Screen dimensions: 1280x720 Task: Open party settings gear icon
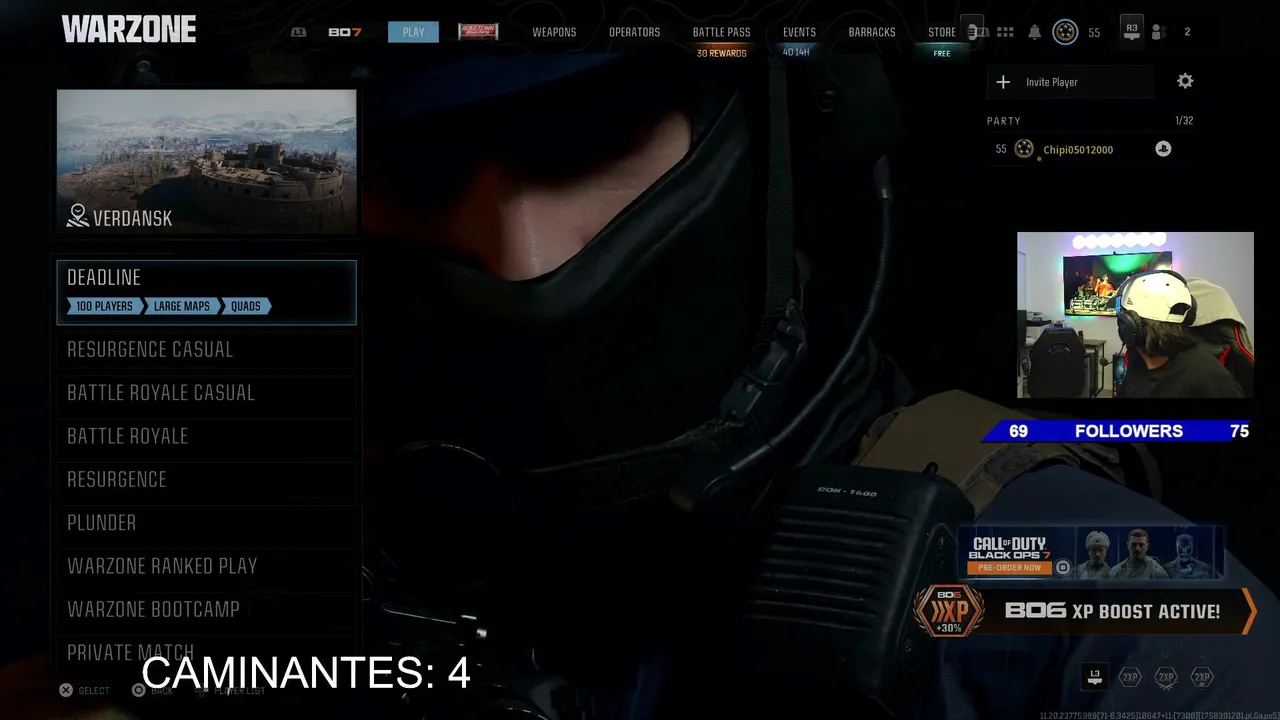click(1185, 81)
